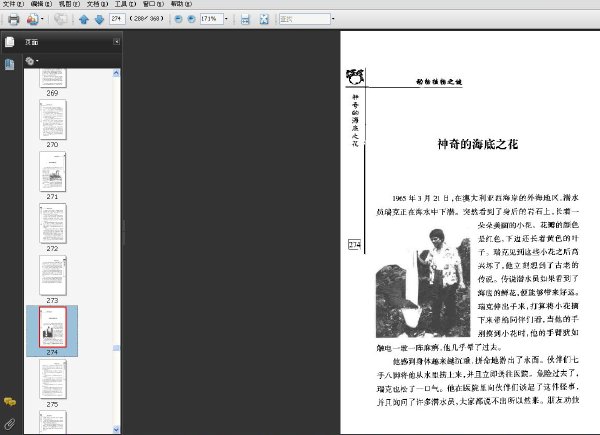This screenshot has height=435, width=600.
Task: Open the create PDF dropdown arrow
Action: (42, 19)
